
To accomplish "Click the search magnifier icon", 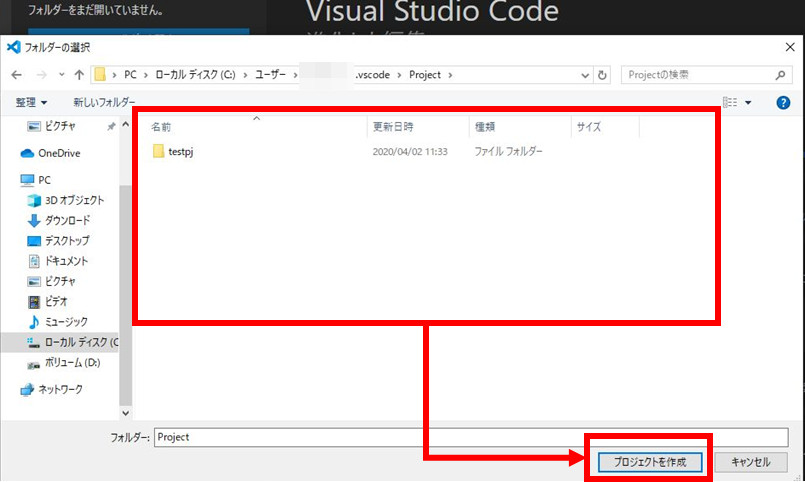I will point(780,75).
